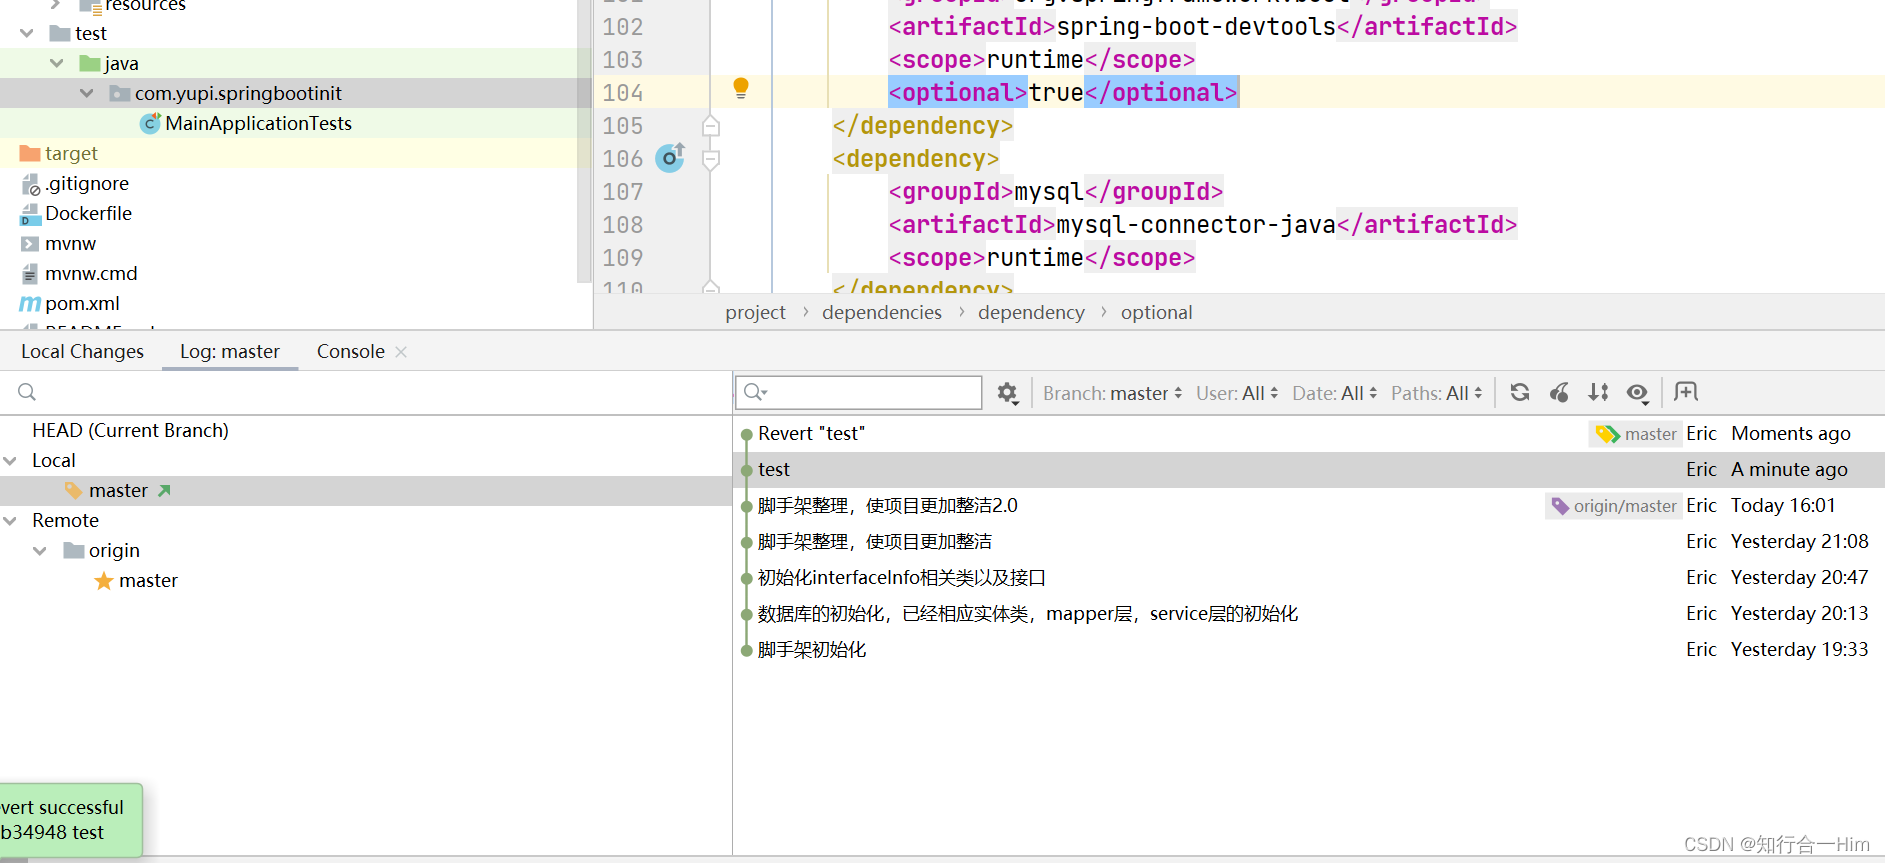The image size is (1885, 863).
Task: Open the User: All filter
Action: (x=1237, y=393)
